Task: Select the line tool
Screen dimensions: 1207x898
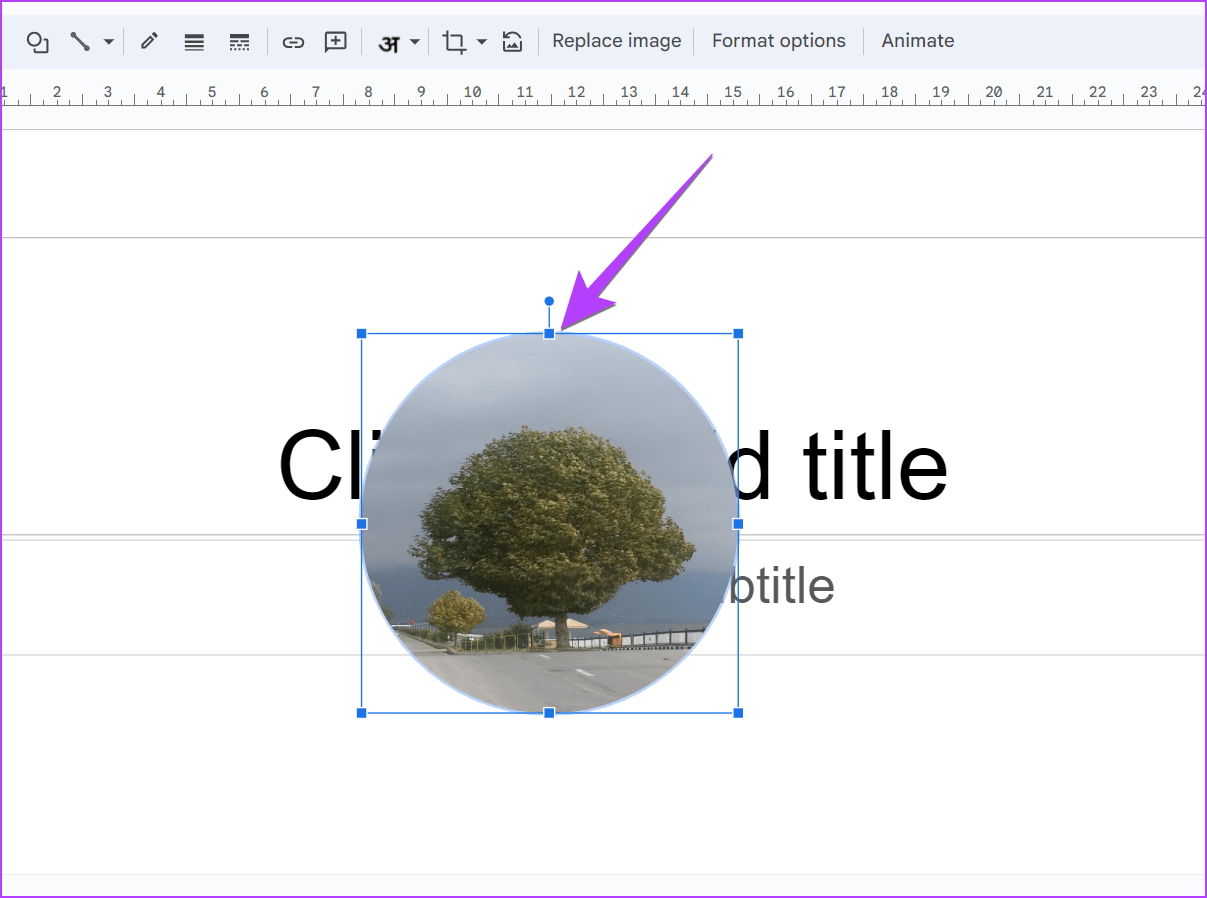Action: pos(80,41)
